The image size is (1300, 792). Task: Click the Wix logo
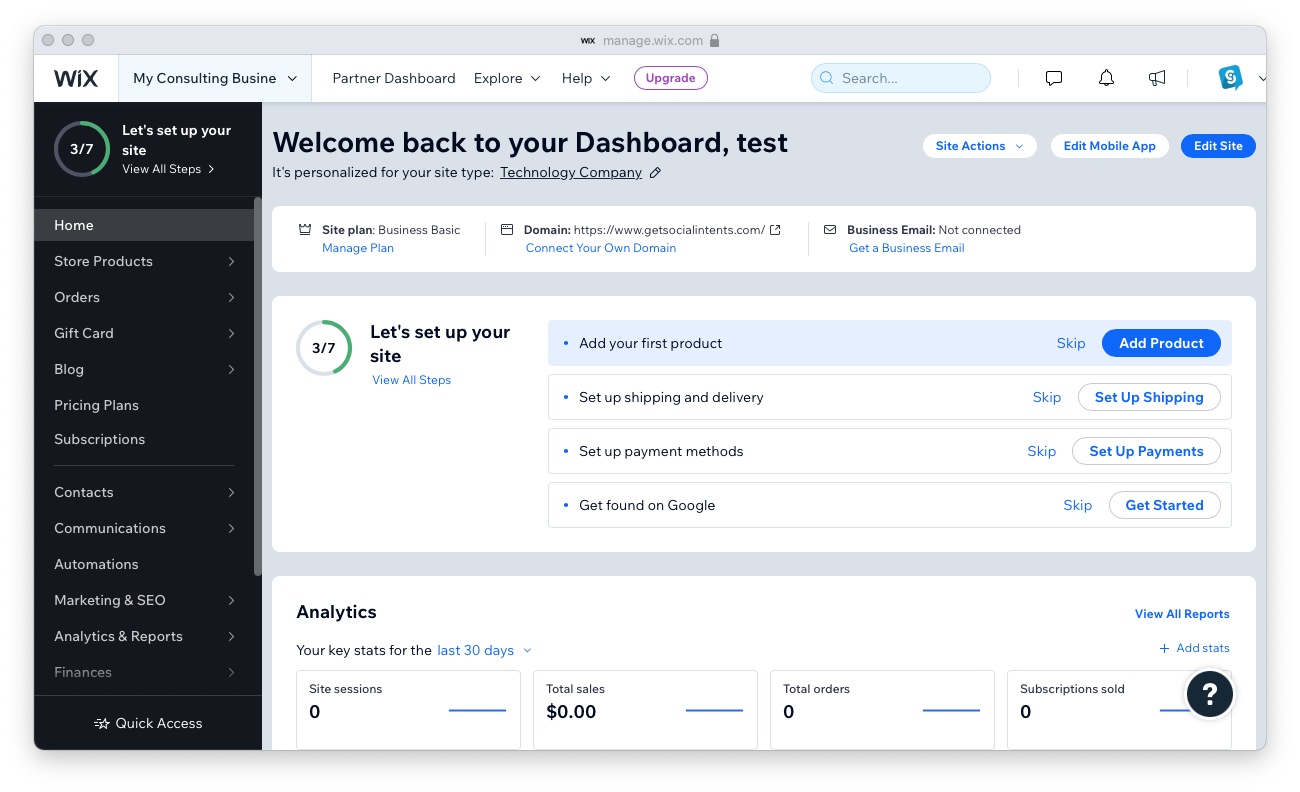coord(76,78)
